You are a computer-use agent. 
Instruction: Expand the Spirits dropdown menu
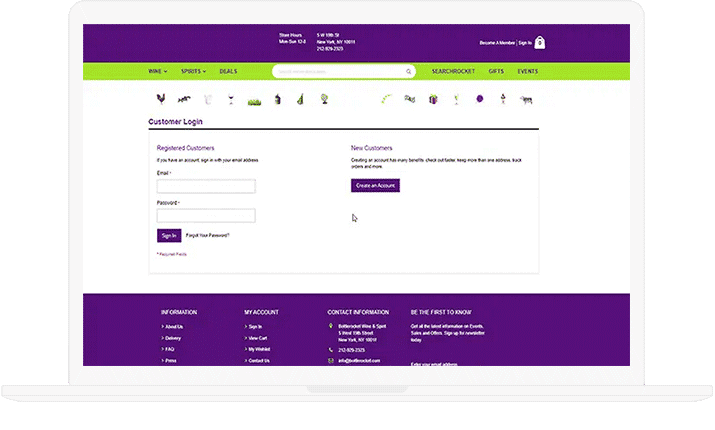pyautogui.click(x=193, y=72)
